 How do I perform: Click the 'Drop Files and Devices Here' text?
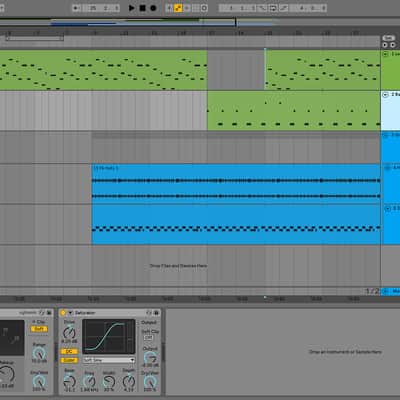coord(178,266)
